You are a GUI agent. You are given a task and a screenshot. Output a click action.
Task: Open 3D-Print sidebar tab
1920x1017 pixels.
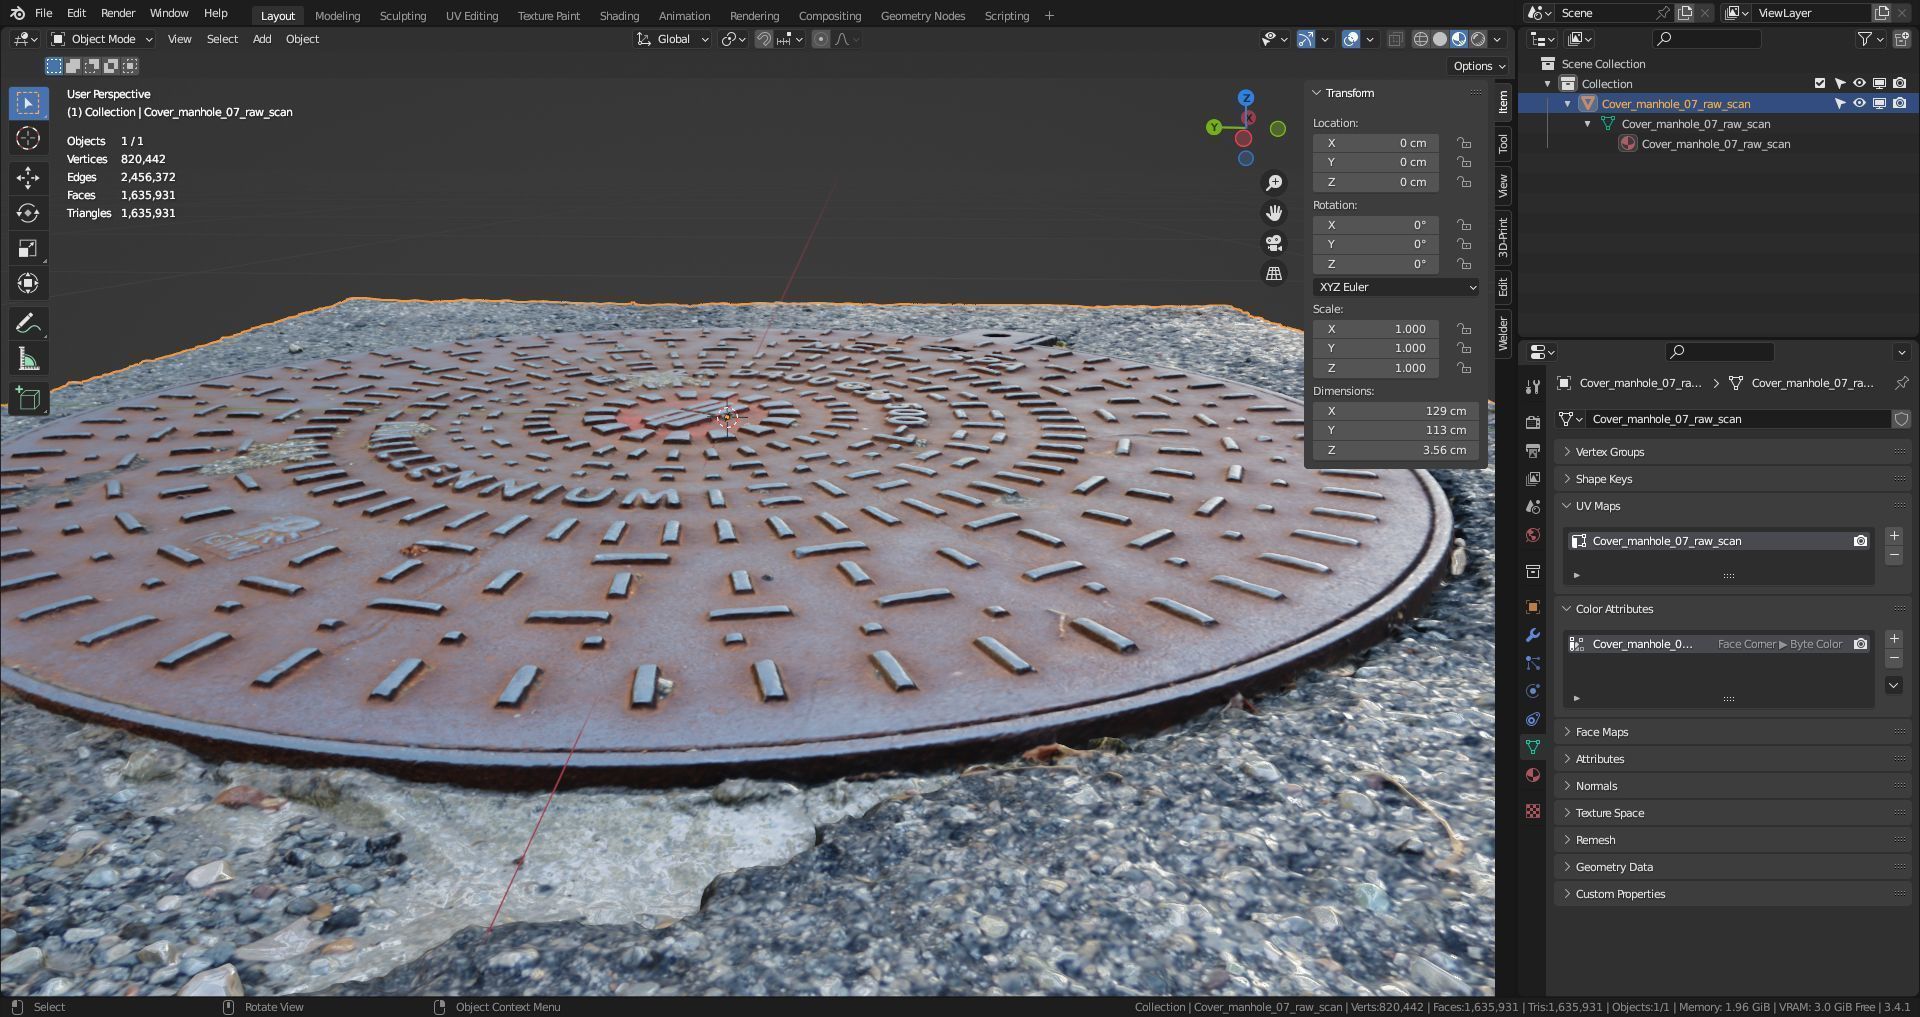(x=1503, y=237)
